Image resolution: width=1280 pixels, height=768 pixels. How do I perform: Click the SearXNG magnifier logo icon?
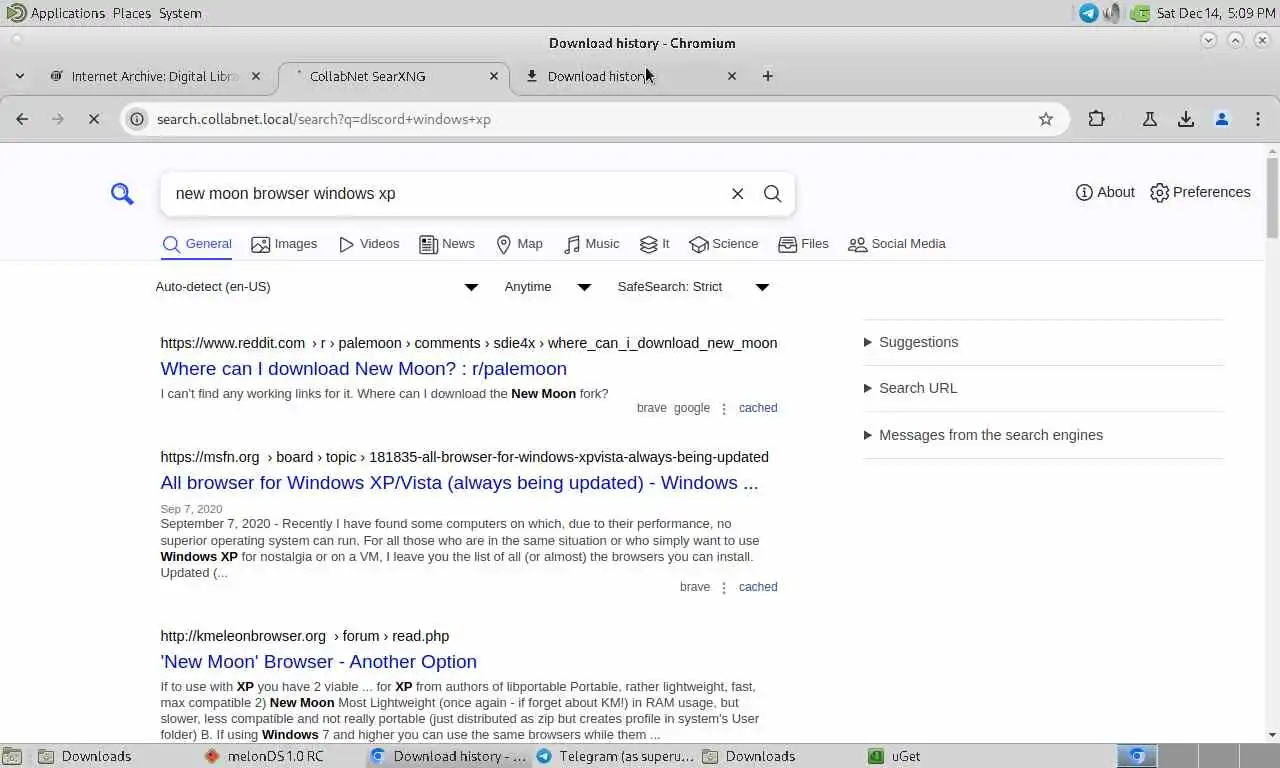click(x=122, y=193)
